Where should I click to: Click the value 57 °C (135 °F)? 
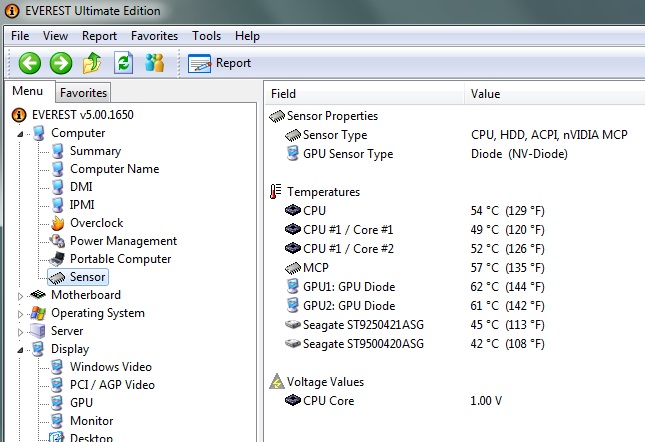tap(507, 268)
